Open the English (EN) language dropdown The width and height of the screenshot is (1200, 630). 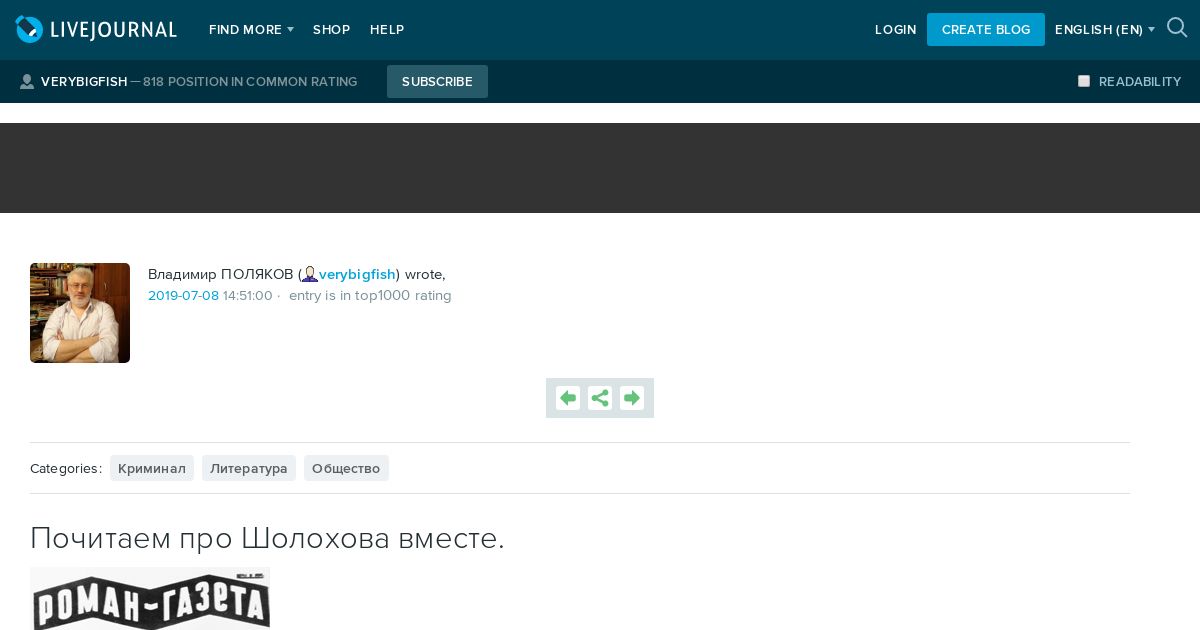pyautogui.click(x=1104, y=30)
